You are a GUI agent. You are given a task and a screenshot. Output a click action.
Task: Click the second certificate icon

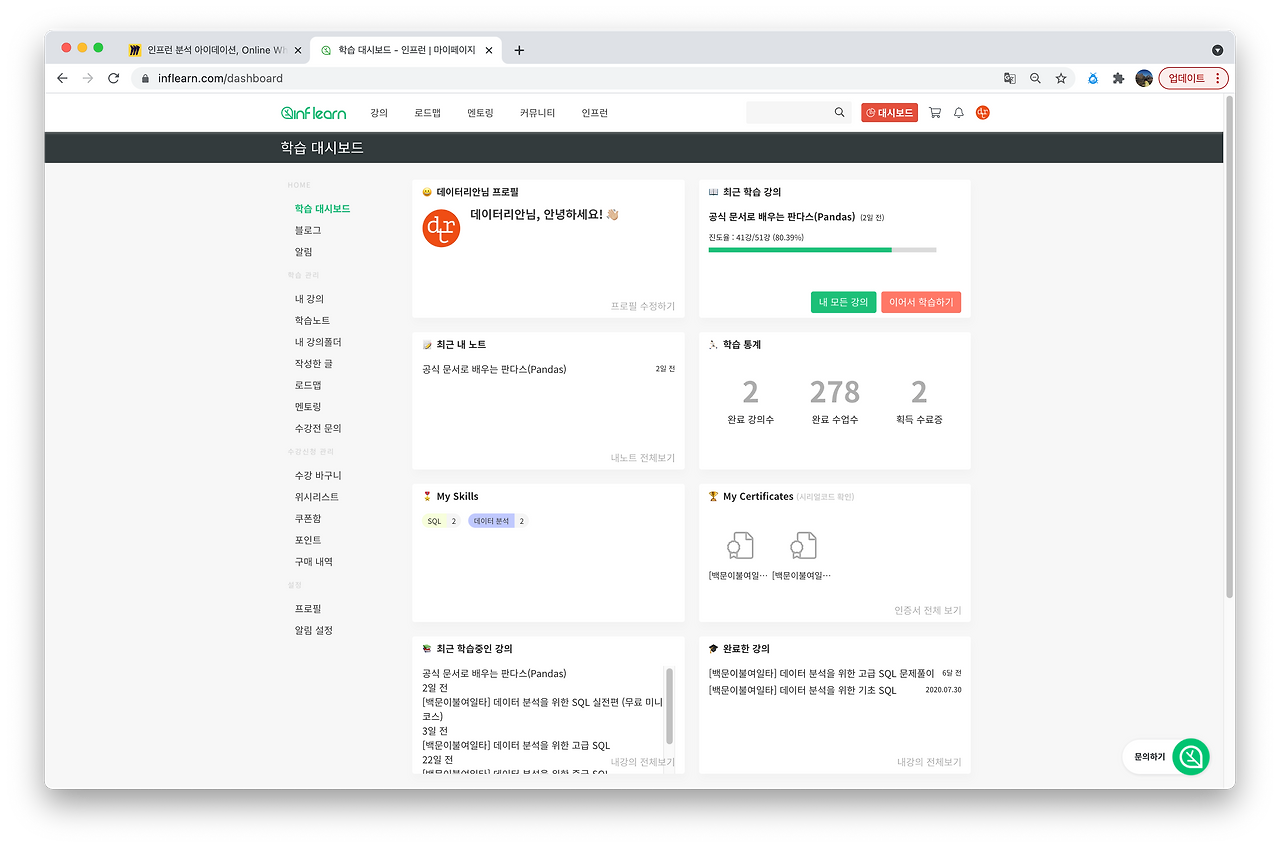pyautogui.click(x=803, y=545)
